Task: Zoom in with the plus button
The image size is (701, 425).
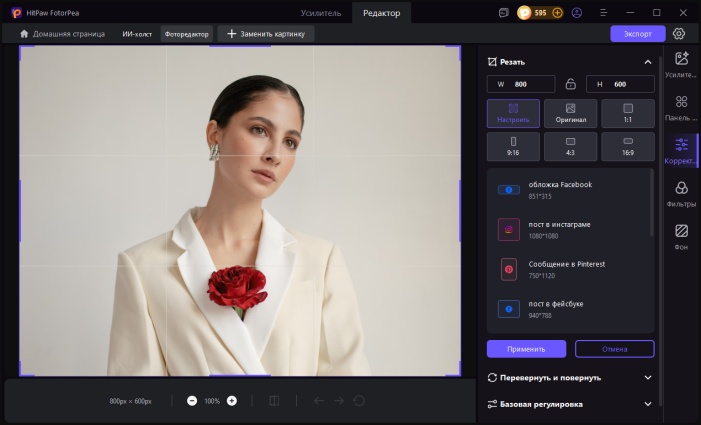Action: [x=232, y=401]
